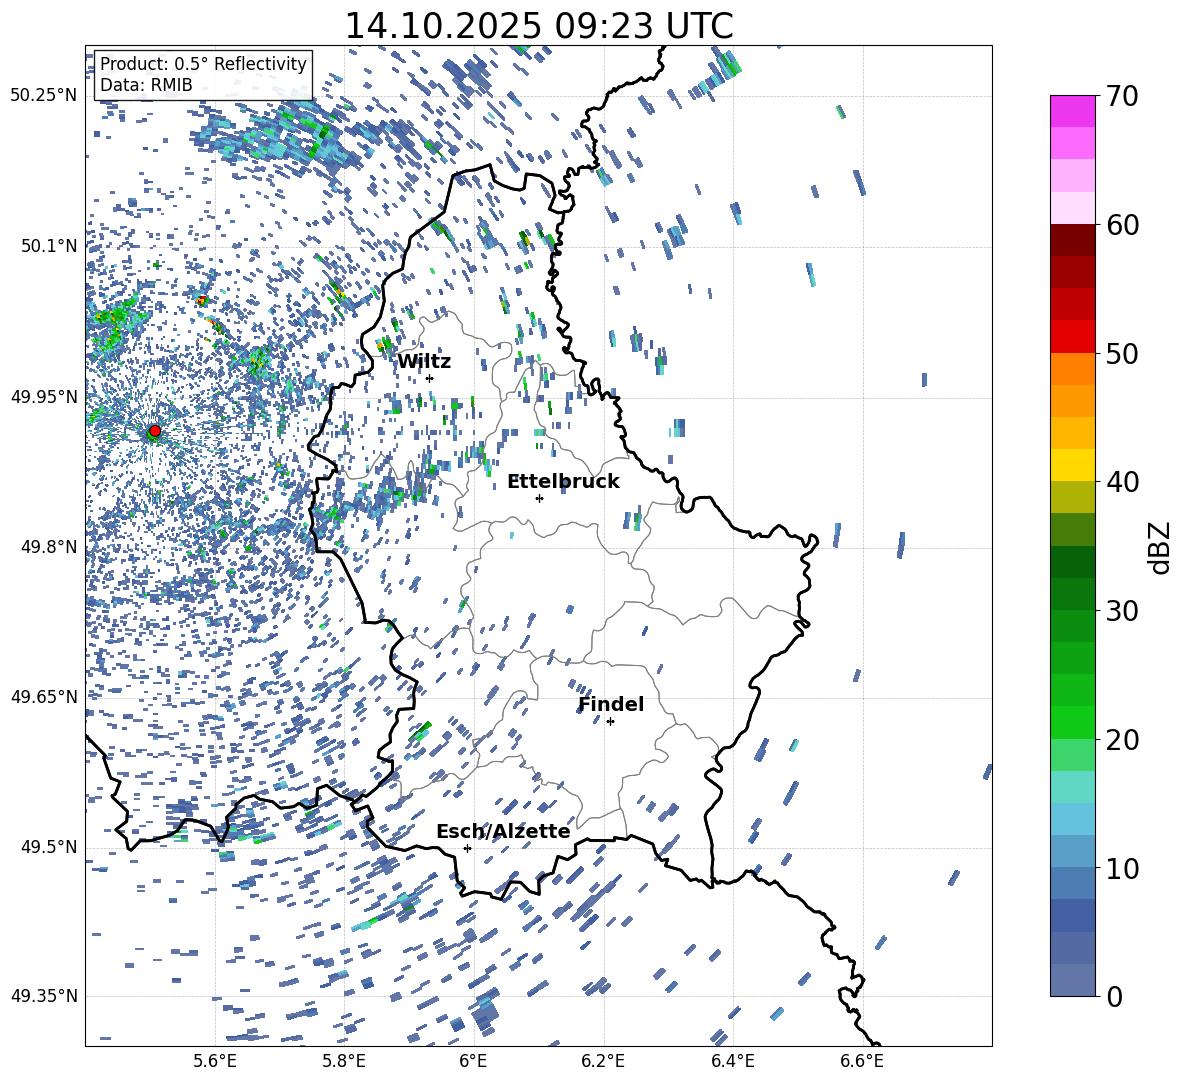The image size is (1184, 1081).
Task: Click the 70 tick on colorbar
Action: pyautogui.click(x=1122, y=96)
